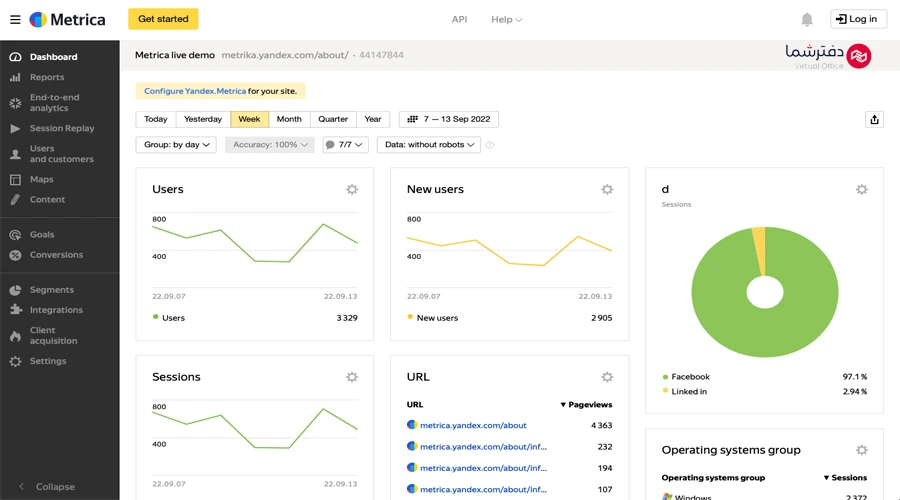
Task: Open Users widget settings gear
Action: point(352,189)
